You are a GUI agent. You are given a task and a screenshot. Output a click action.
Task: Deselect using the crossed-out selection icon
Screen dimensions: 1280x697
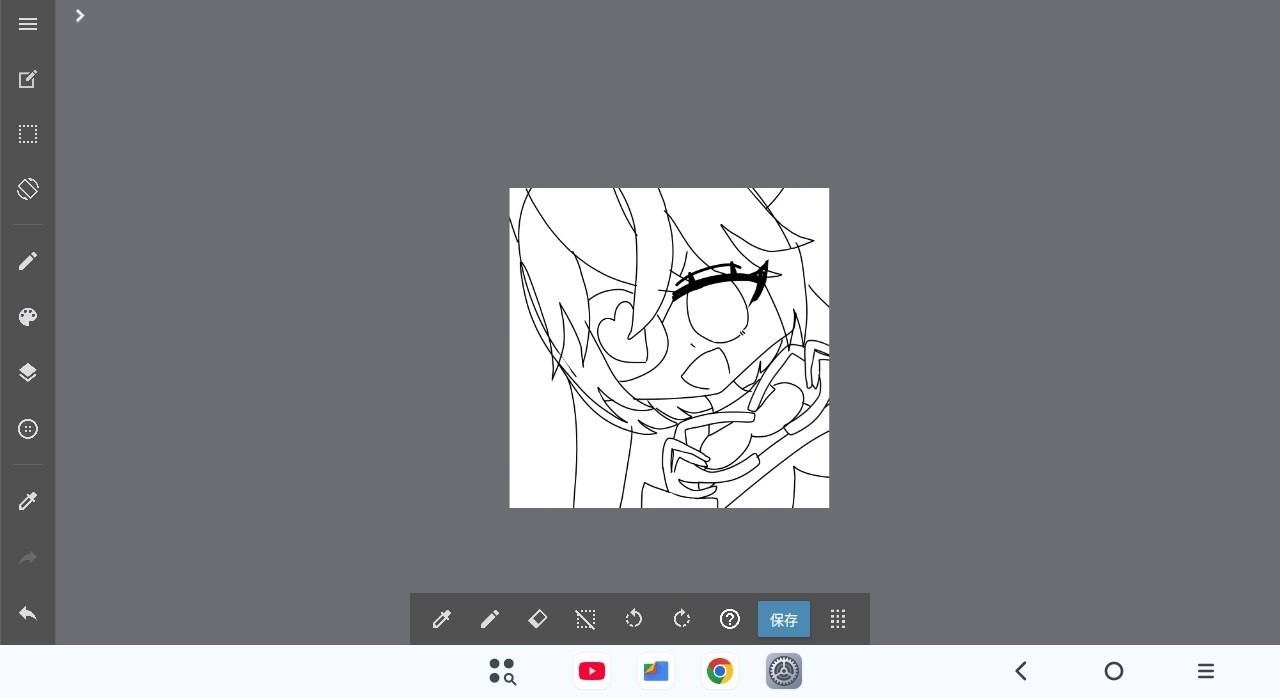click(x=586, y=619)
